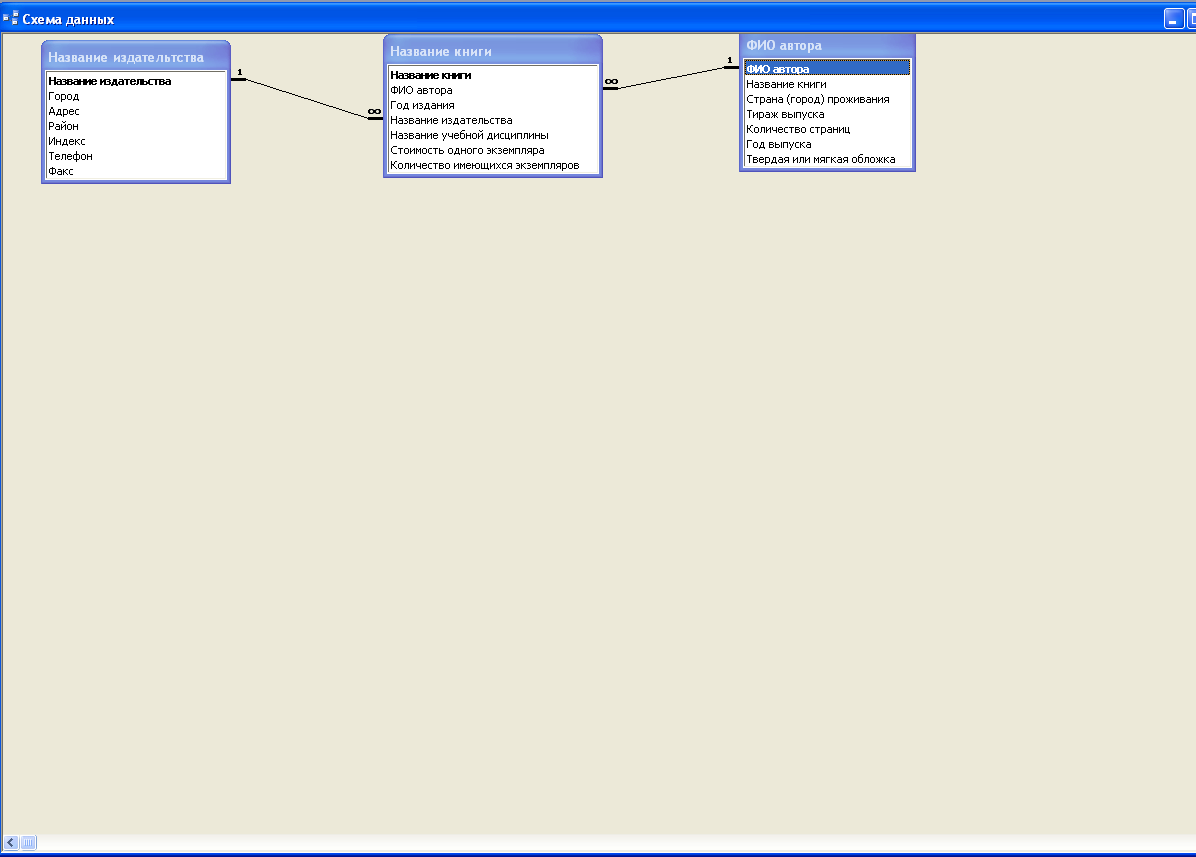
Task: Click the horizontal scrollbar thumb
Action: point(28,843)
